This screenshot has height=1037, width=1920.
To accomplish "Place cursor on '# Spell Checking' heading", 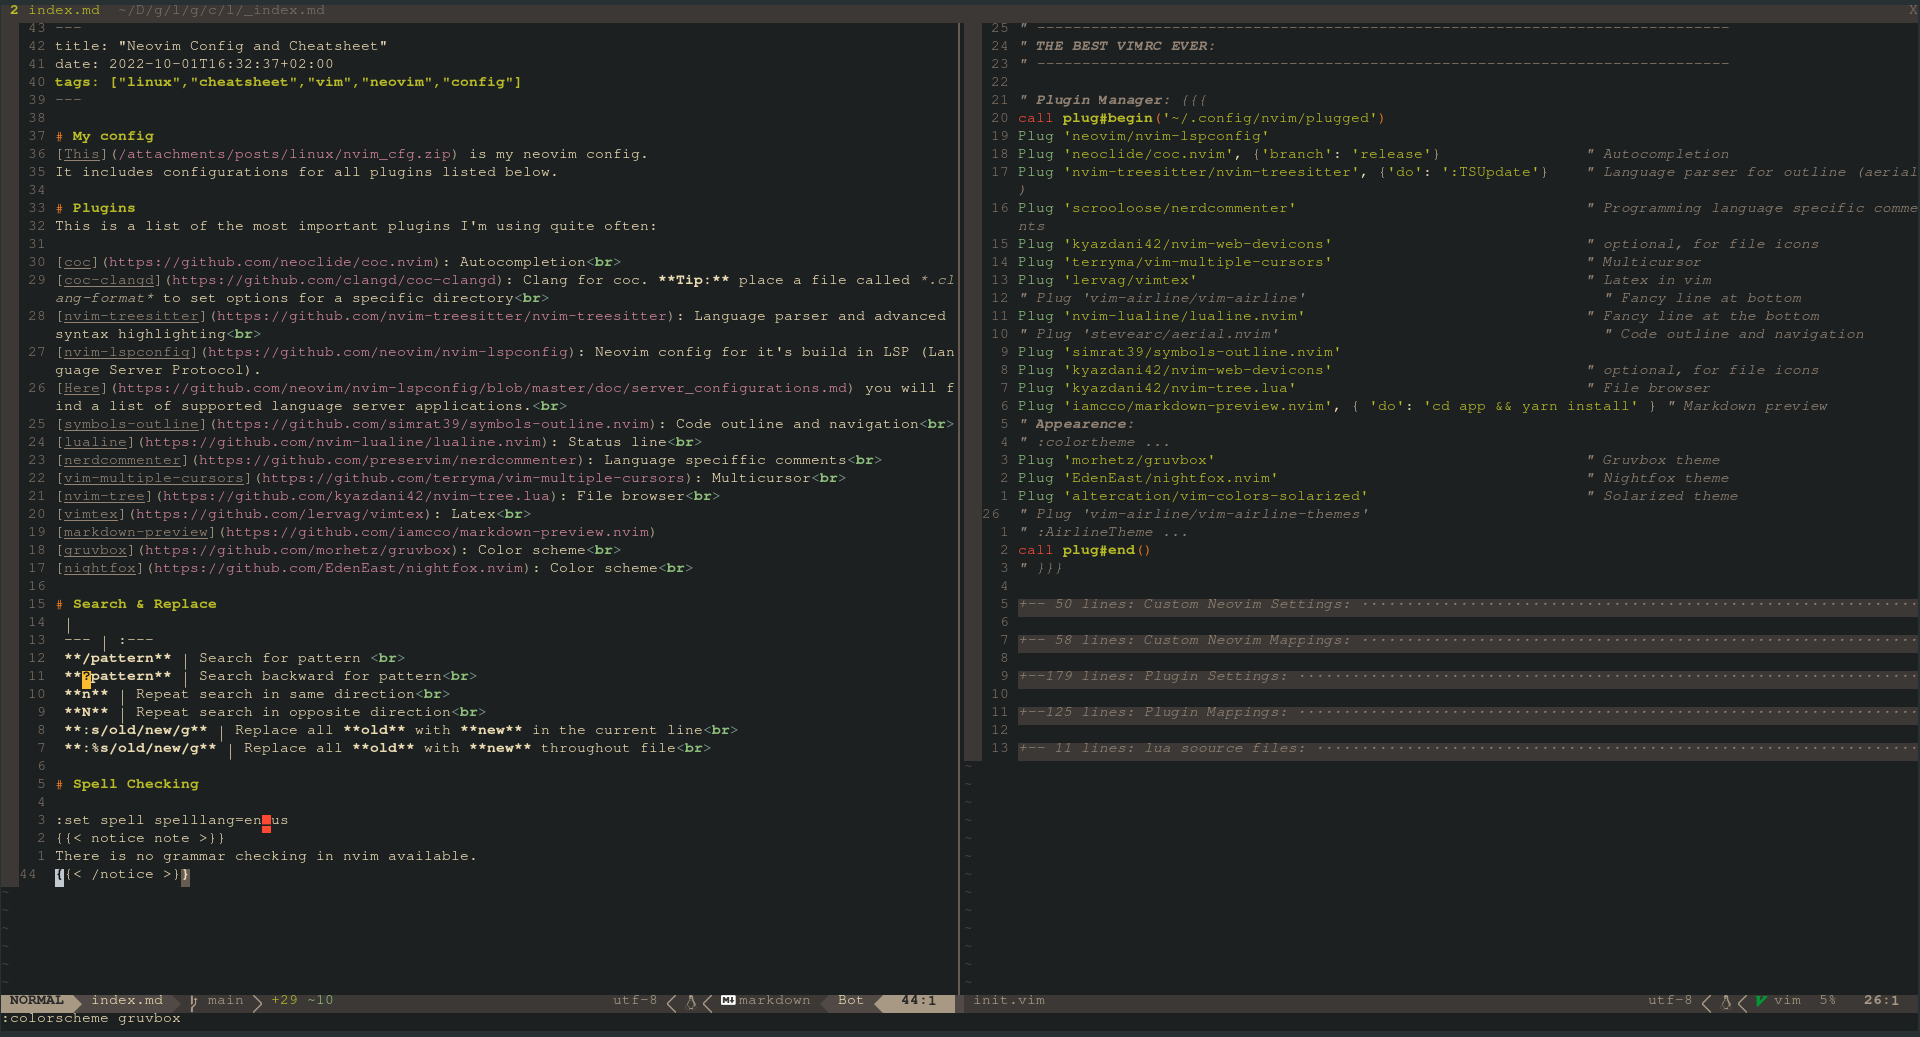I will tap(127, 784).
